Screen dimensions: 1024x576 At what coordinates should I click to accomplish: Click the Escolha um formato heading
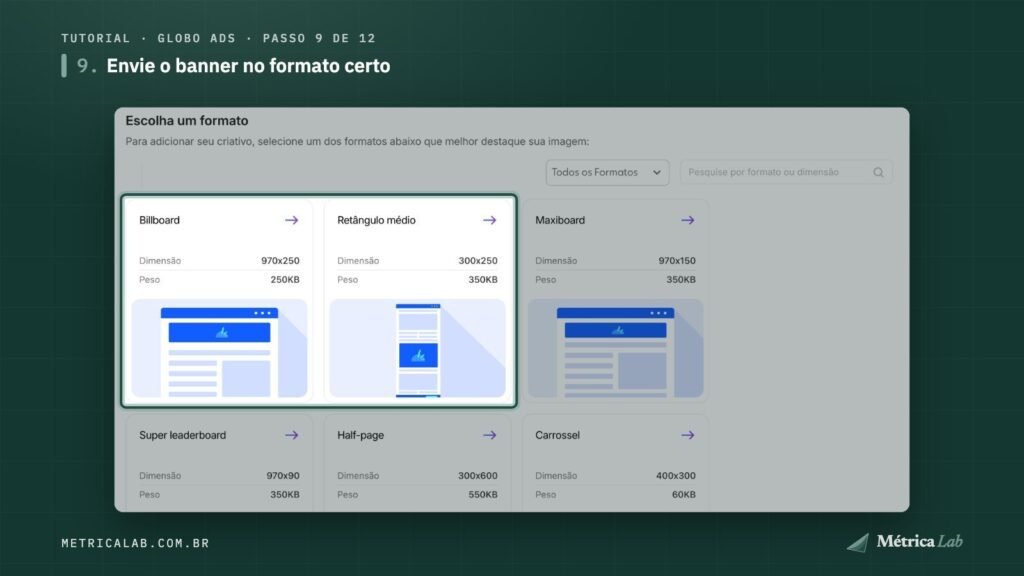(x=187, y=121)
